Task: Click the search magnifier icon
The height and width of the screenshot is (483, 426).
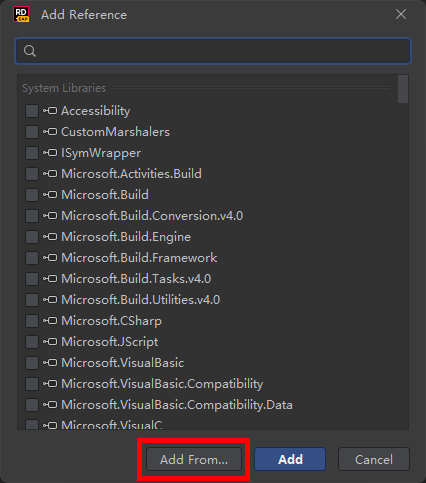Action: [x=30, y=51]
